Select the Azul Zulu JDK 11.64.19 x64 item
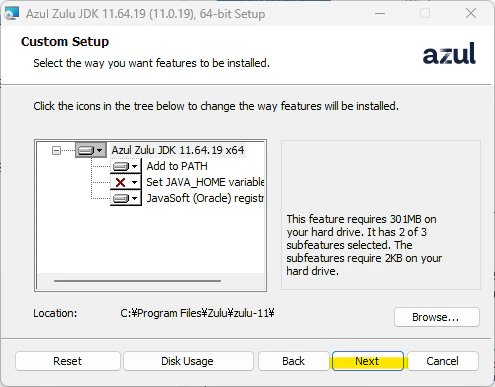495x387 pixels. (178, 150)
